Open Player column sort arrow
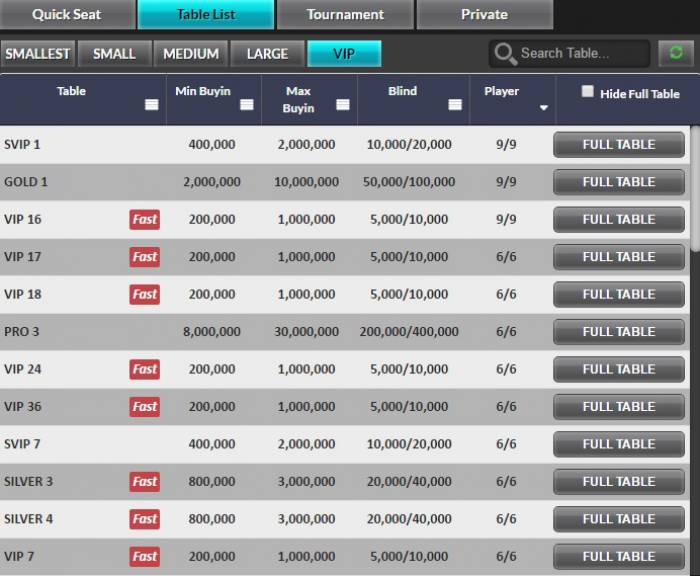700x576 pixels. click(543, 108)
